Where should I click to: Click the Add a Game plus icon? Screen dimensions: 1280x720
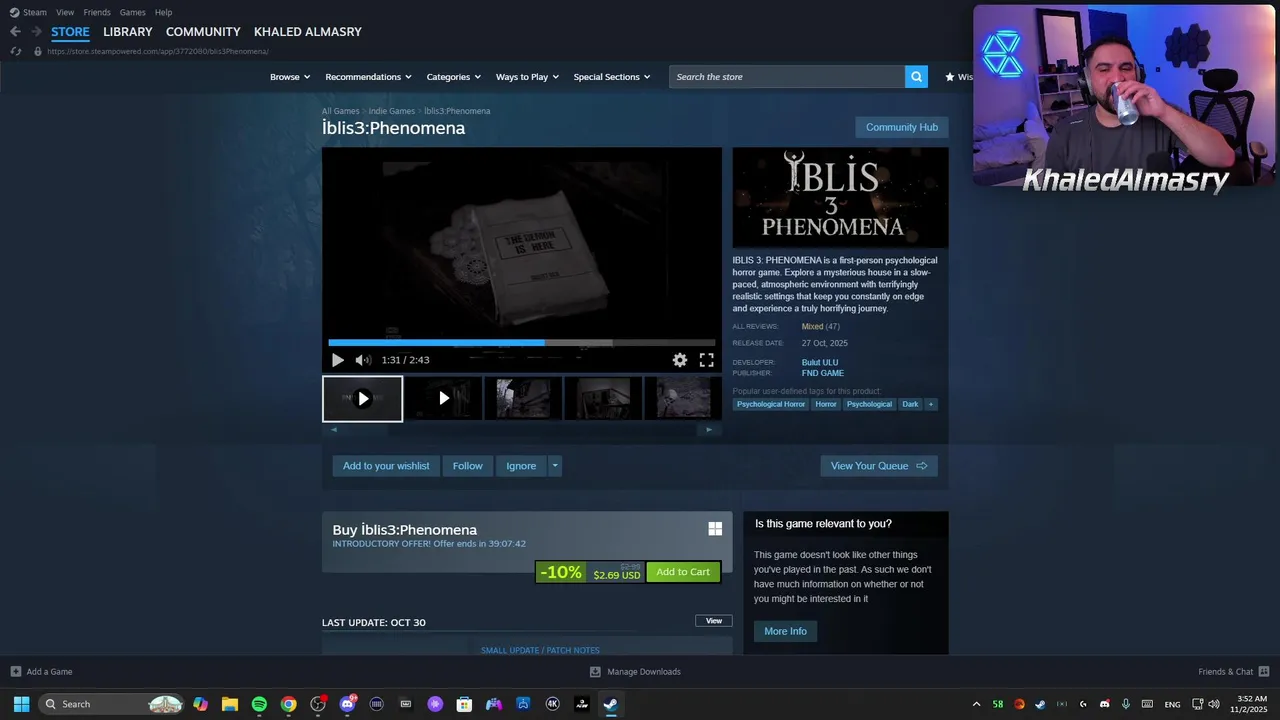[15, 672]
